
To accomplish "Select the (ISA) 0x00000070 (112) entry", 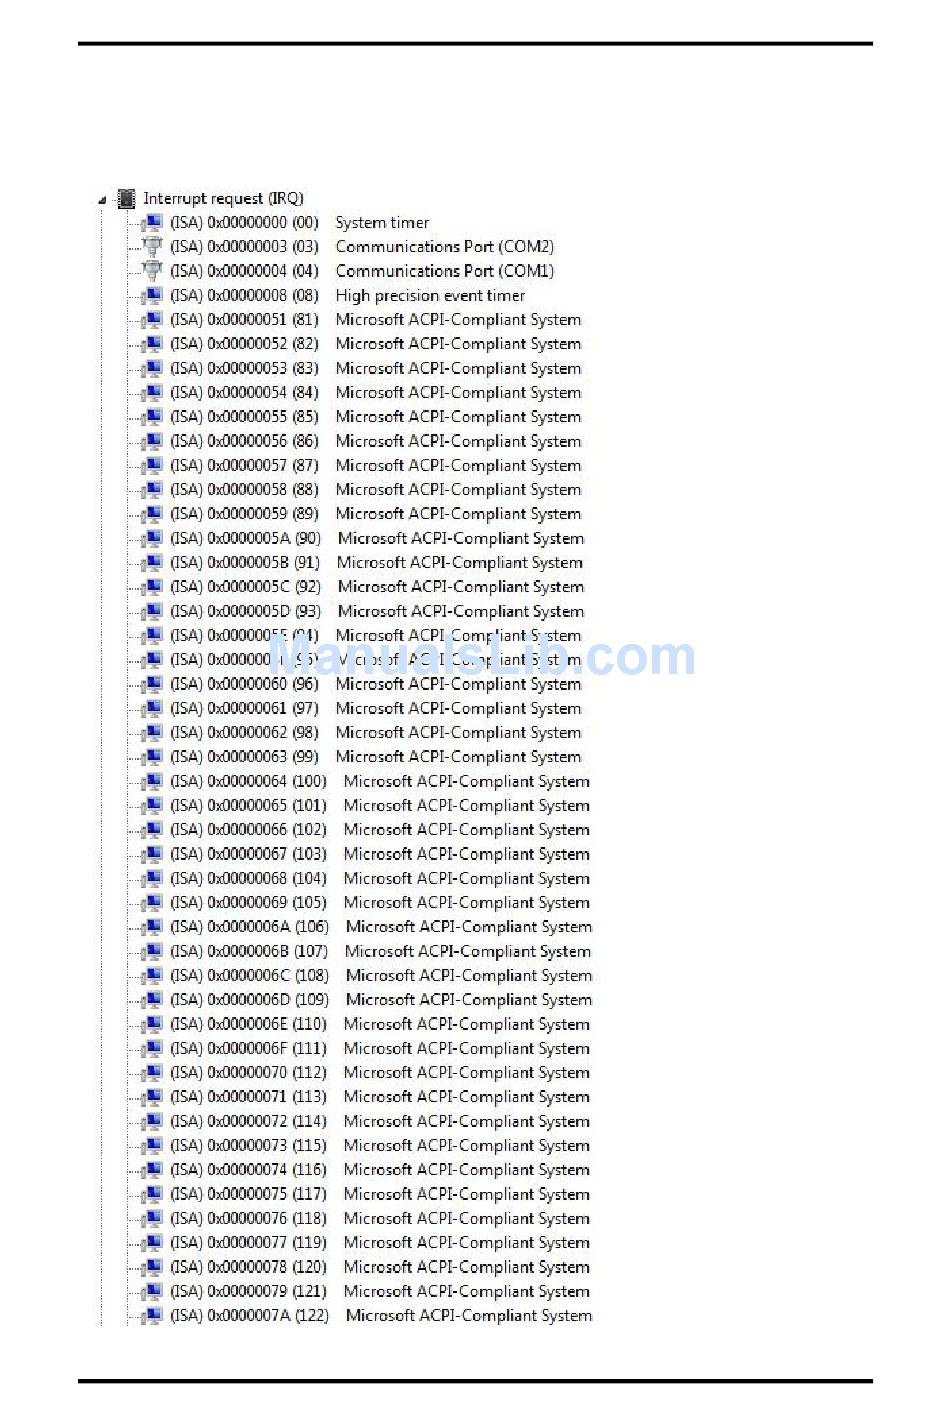I will [x=380, y=1073].
